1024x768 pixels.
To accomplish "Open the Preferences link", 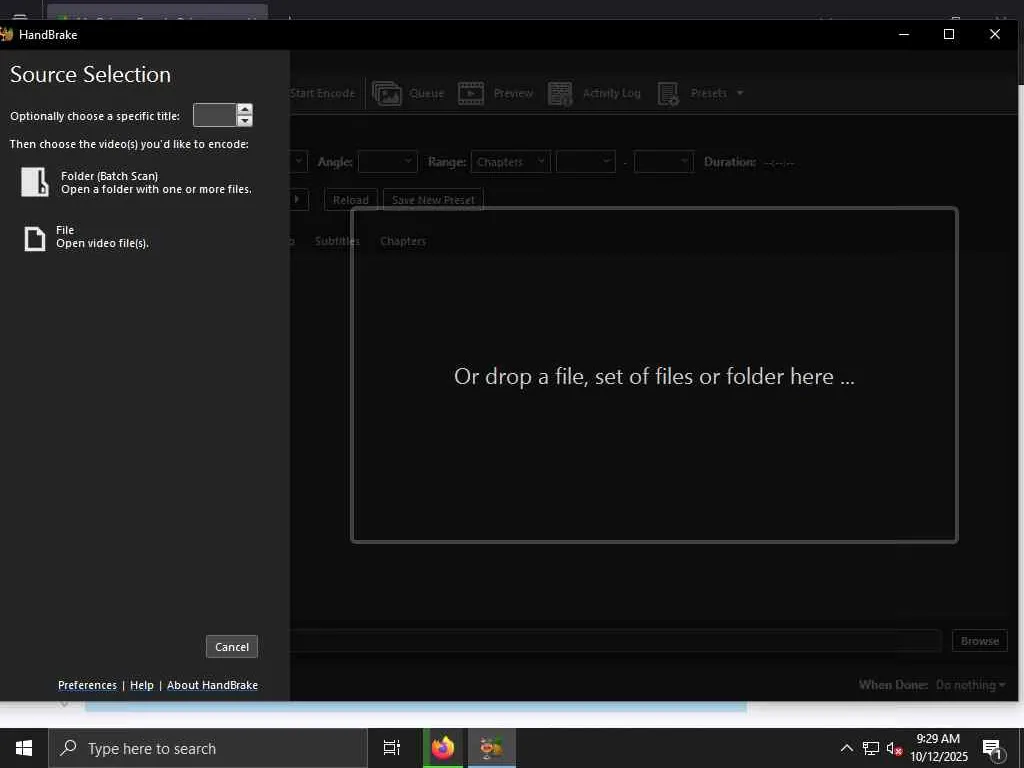I will [88, 685].
